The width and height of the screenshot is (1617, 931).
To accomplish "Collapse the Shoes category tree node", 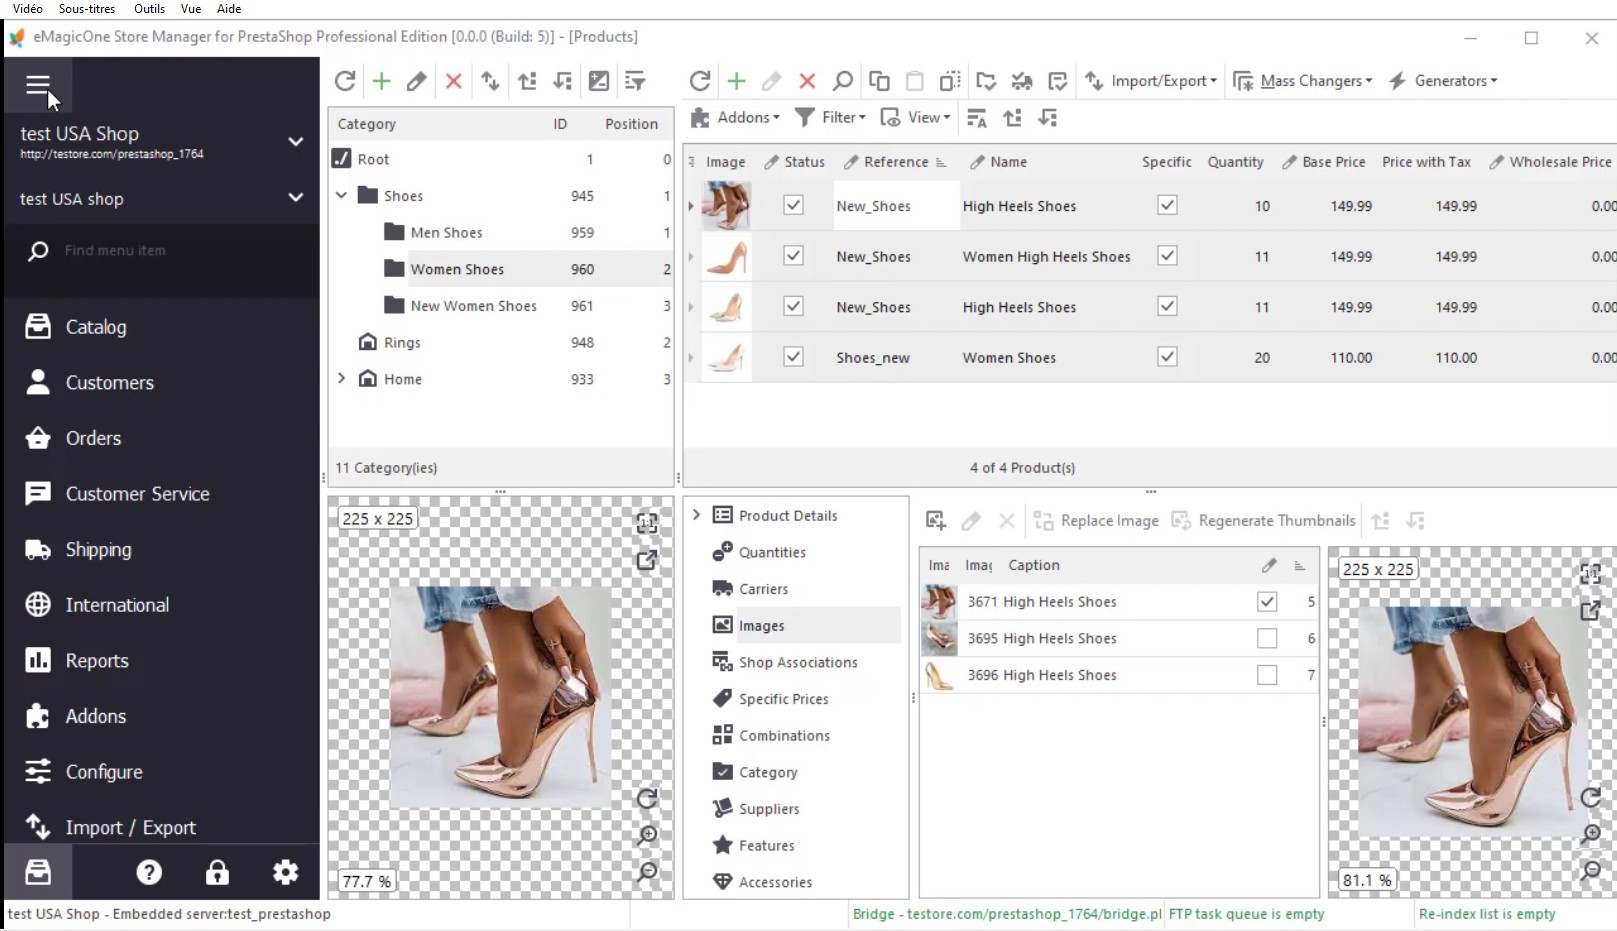I will 342,196.
